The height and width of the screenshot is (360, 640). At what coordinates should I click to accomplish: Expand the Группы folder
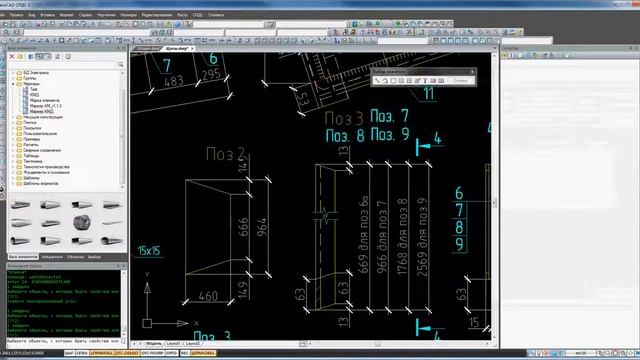coord(13,78)
